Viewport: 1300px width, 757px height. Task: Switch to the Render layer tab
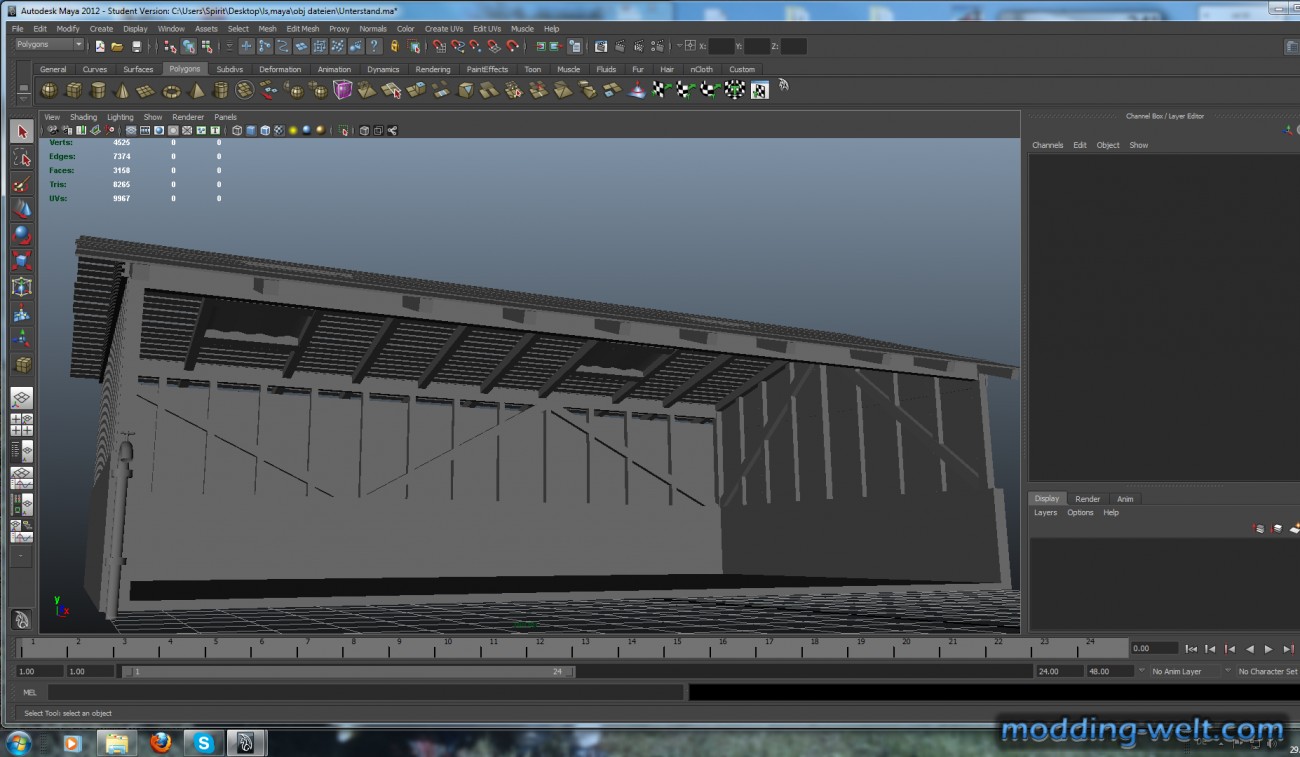click(x=1087, y=499)
